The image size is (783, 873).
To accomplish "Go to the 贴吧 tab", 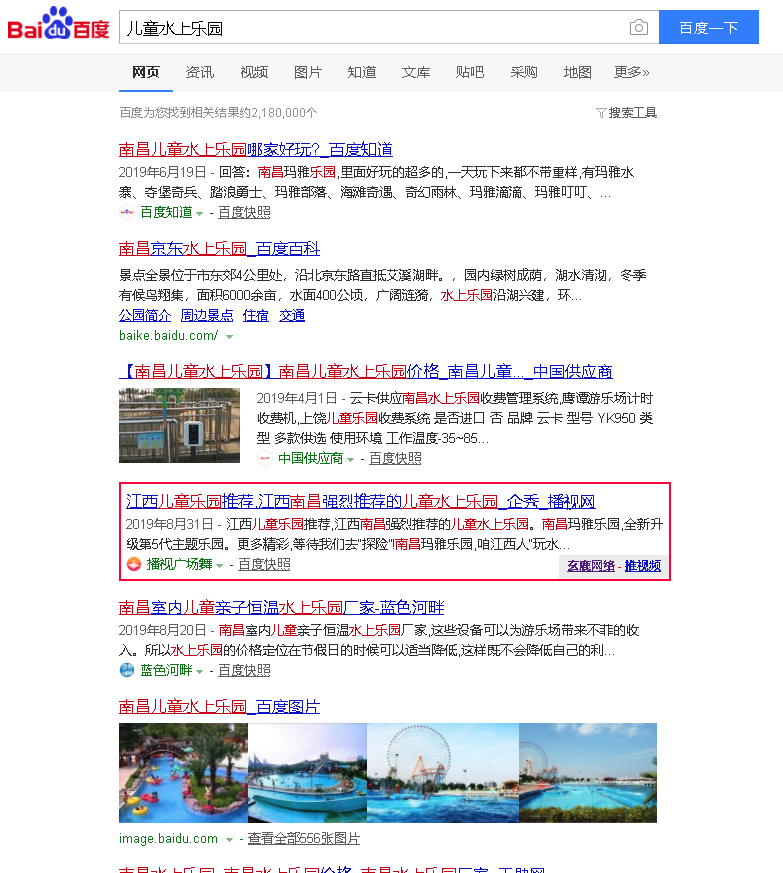I will click(x=469, y=72).
